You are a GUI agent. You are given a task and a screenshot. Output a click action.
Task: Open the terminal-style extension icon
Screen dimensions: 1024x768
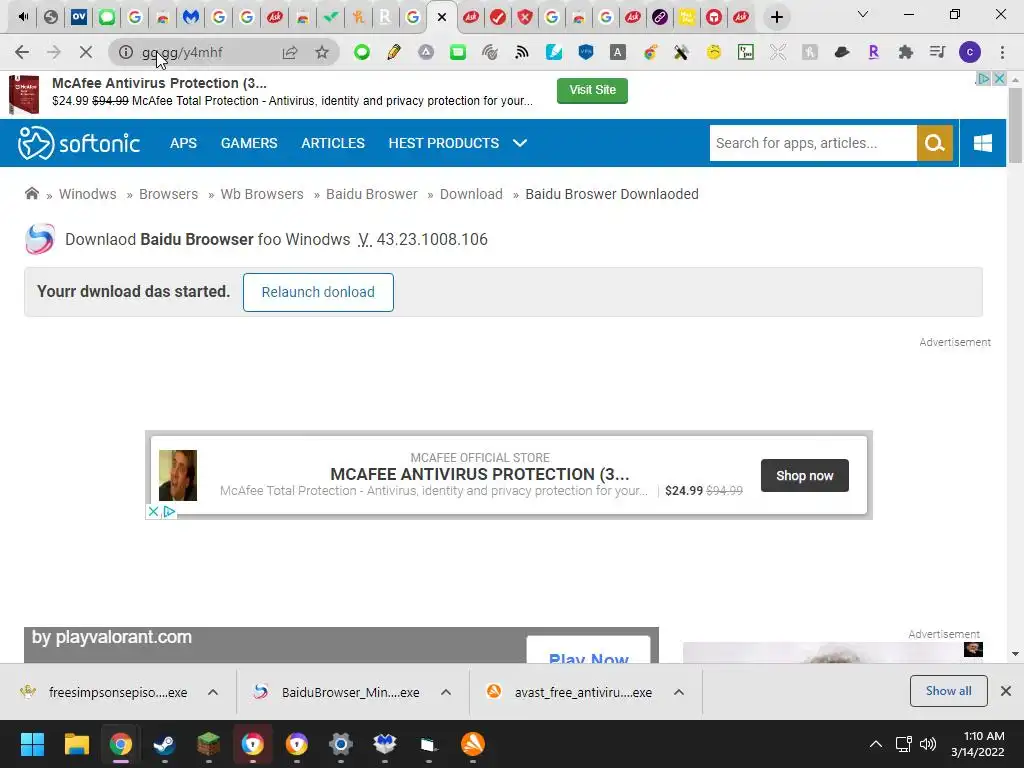pyautogui.click(x=746, y=52)
